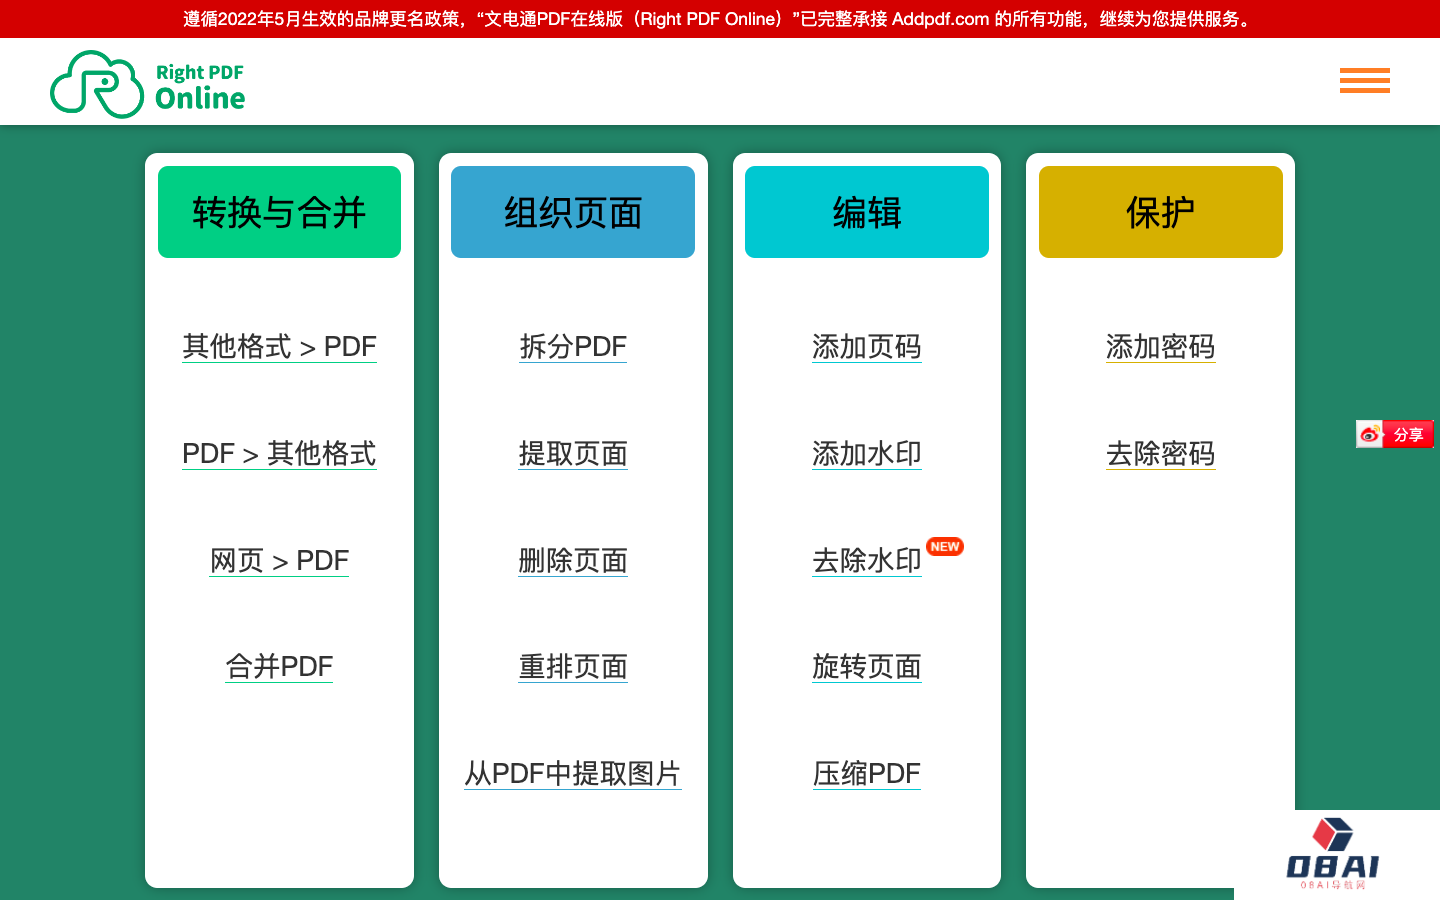Open PDF > 其他格式 conversion tool
The height and width of the screenshot is (900, 1440).
[279, 454]
